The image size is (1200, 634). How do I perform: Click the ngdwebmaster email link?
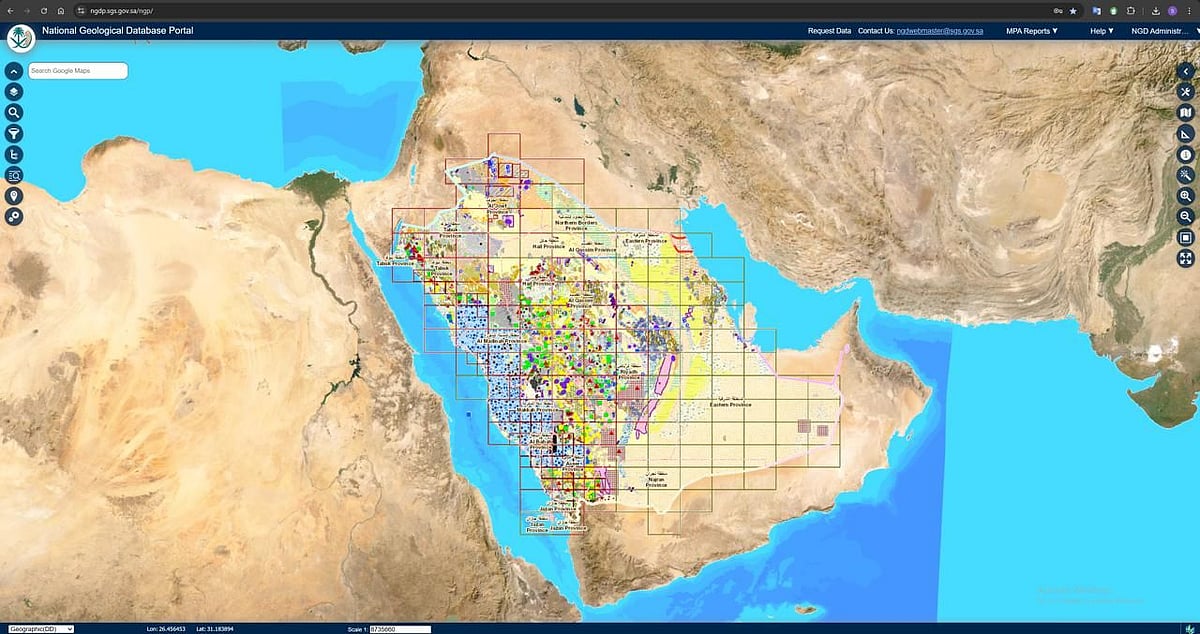pos(940,31)
